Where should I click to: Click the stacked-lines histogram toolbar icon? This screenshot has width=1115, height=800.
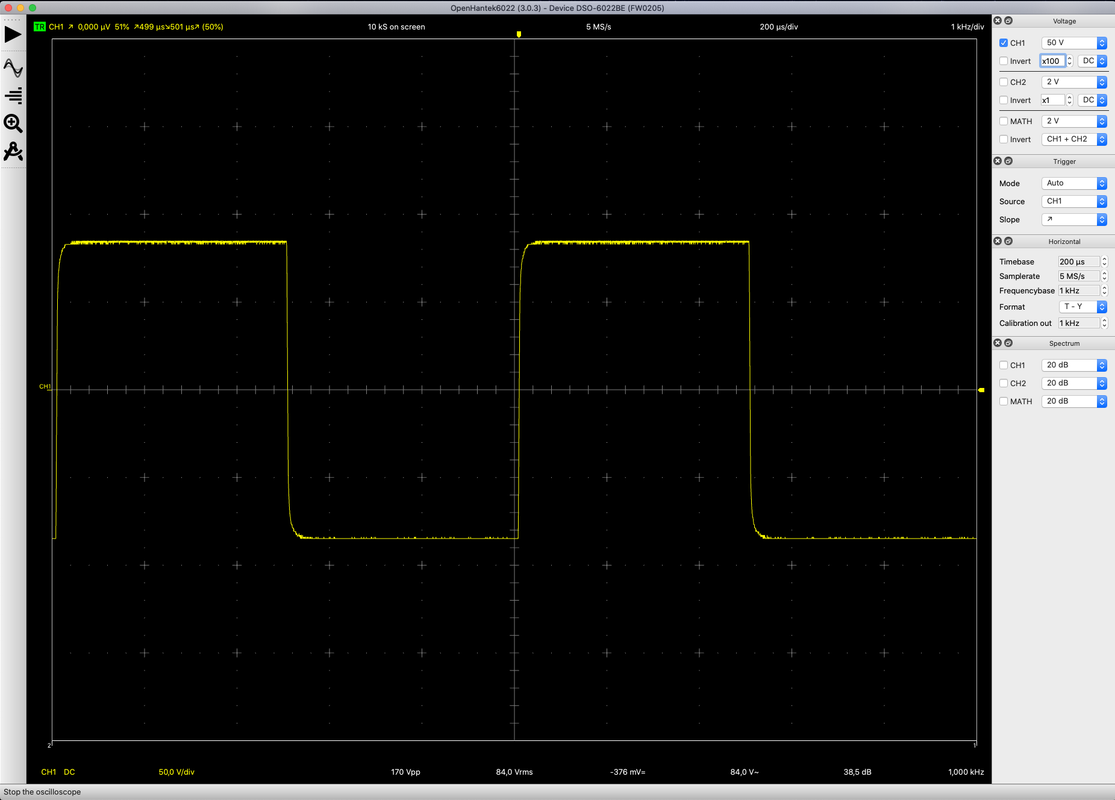point(13,95)
